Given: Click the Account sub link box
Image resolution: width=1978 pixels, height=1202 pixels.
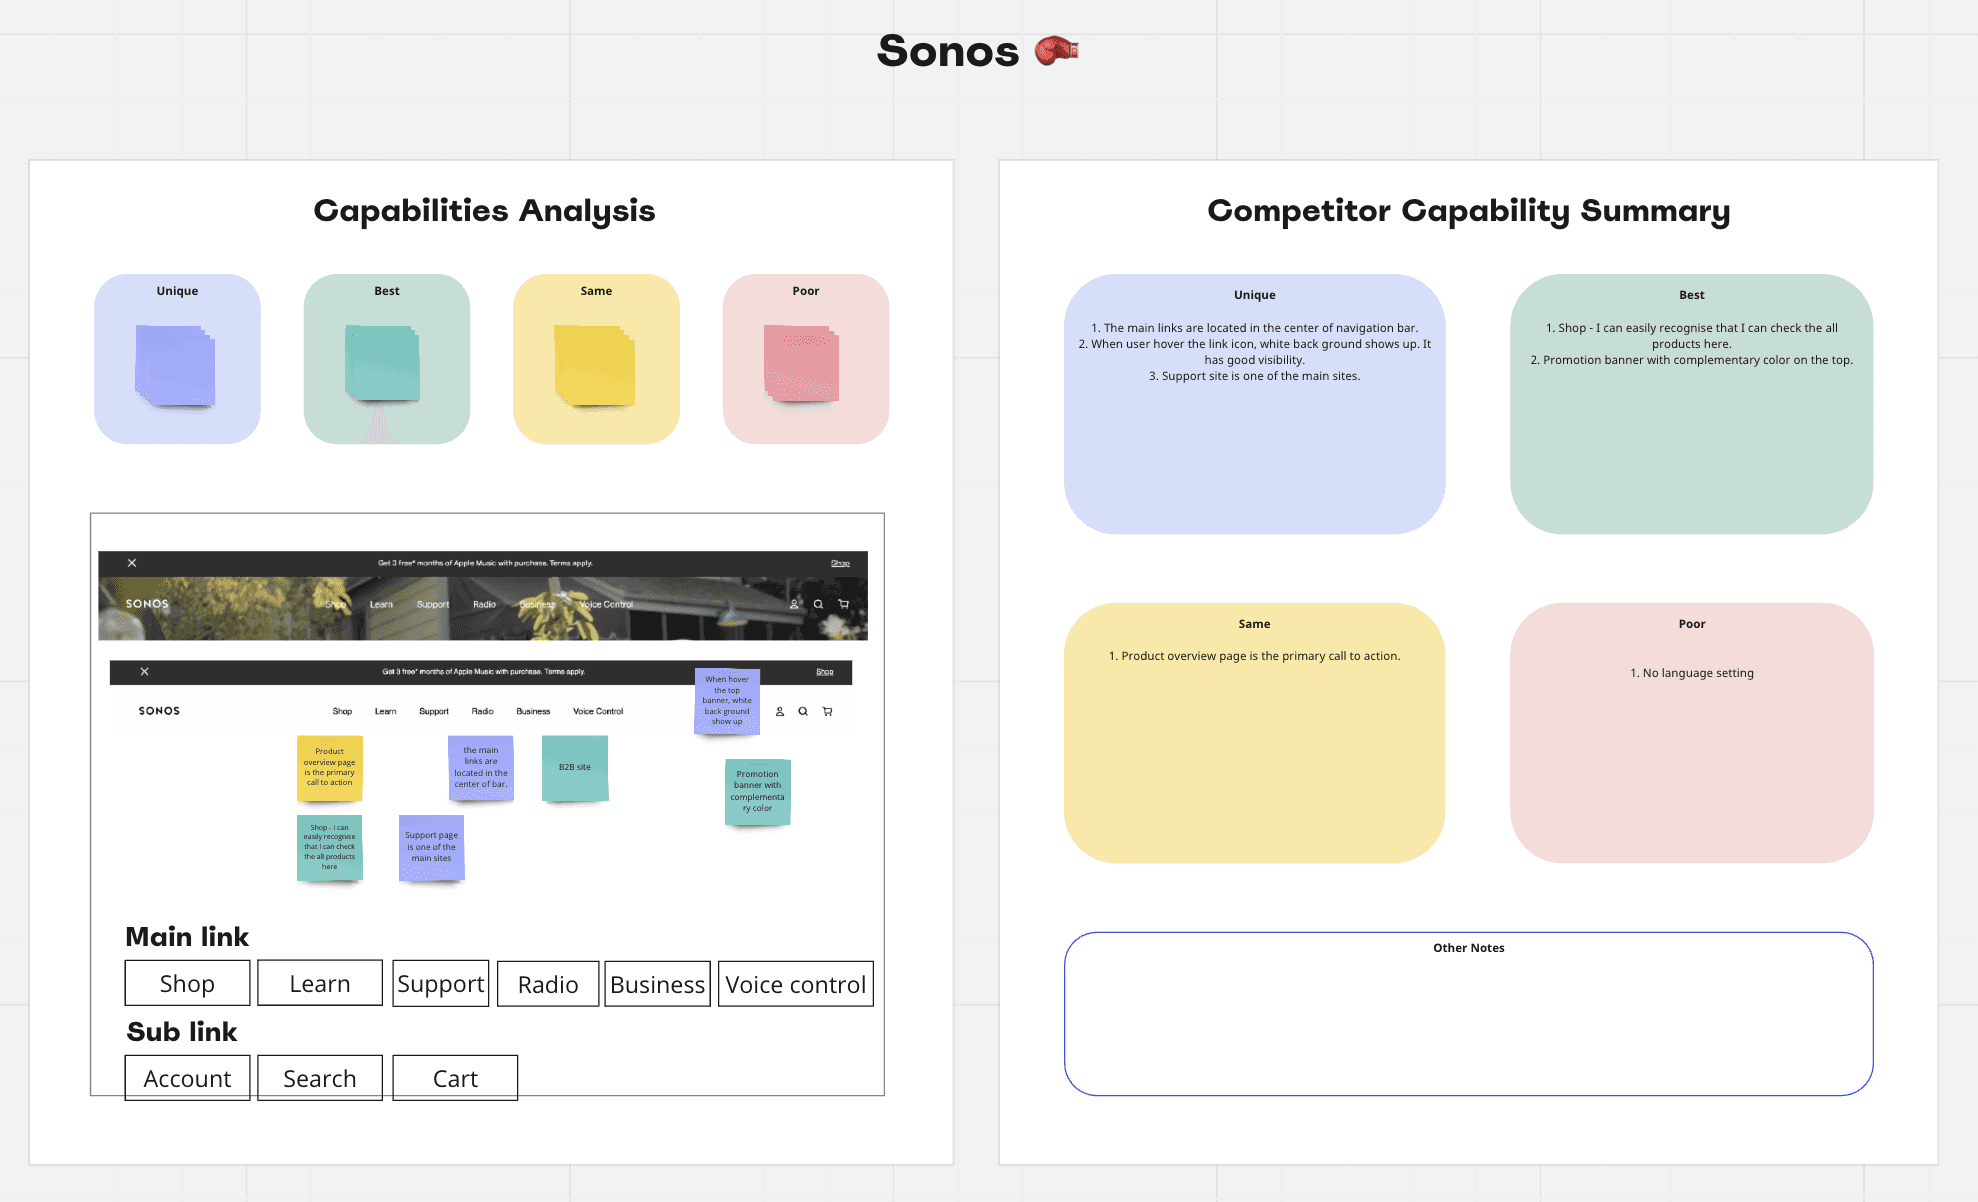Looking at the screenshot, I should coord(187,1078).
